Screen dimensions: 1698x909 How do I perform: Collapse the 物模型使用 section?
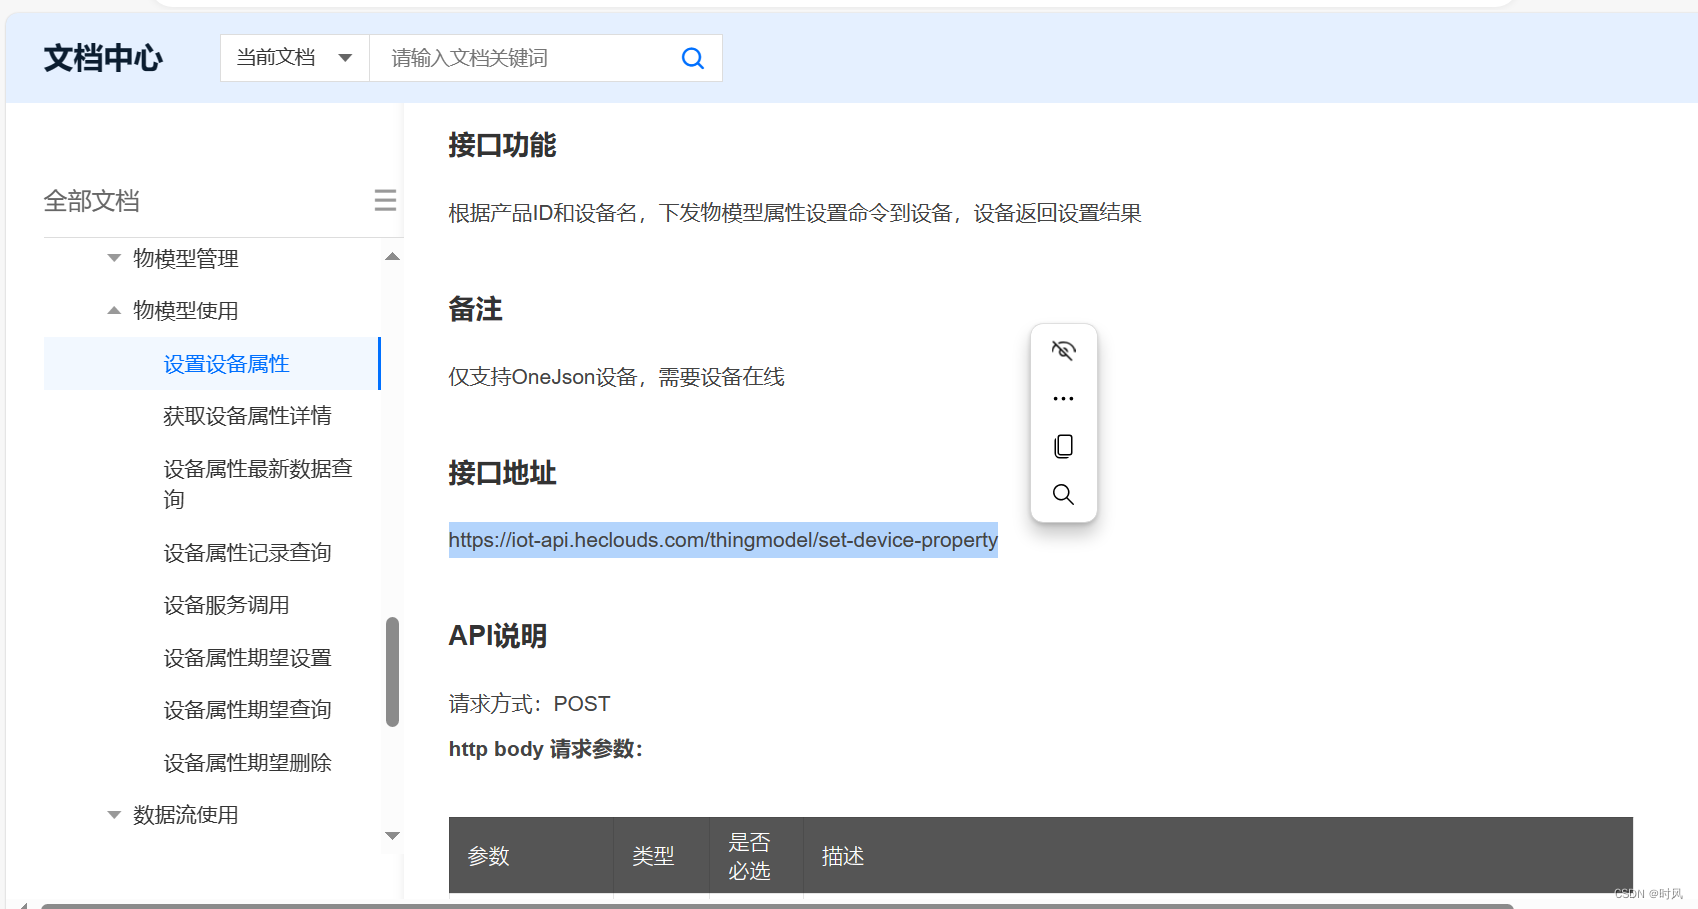click(114, 310)
